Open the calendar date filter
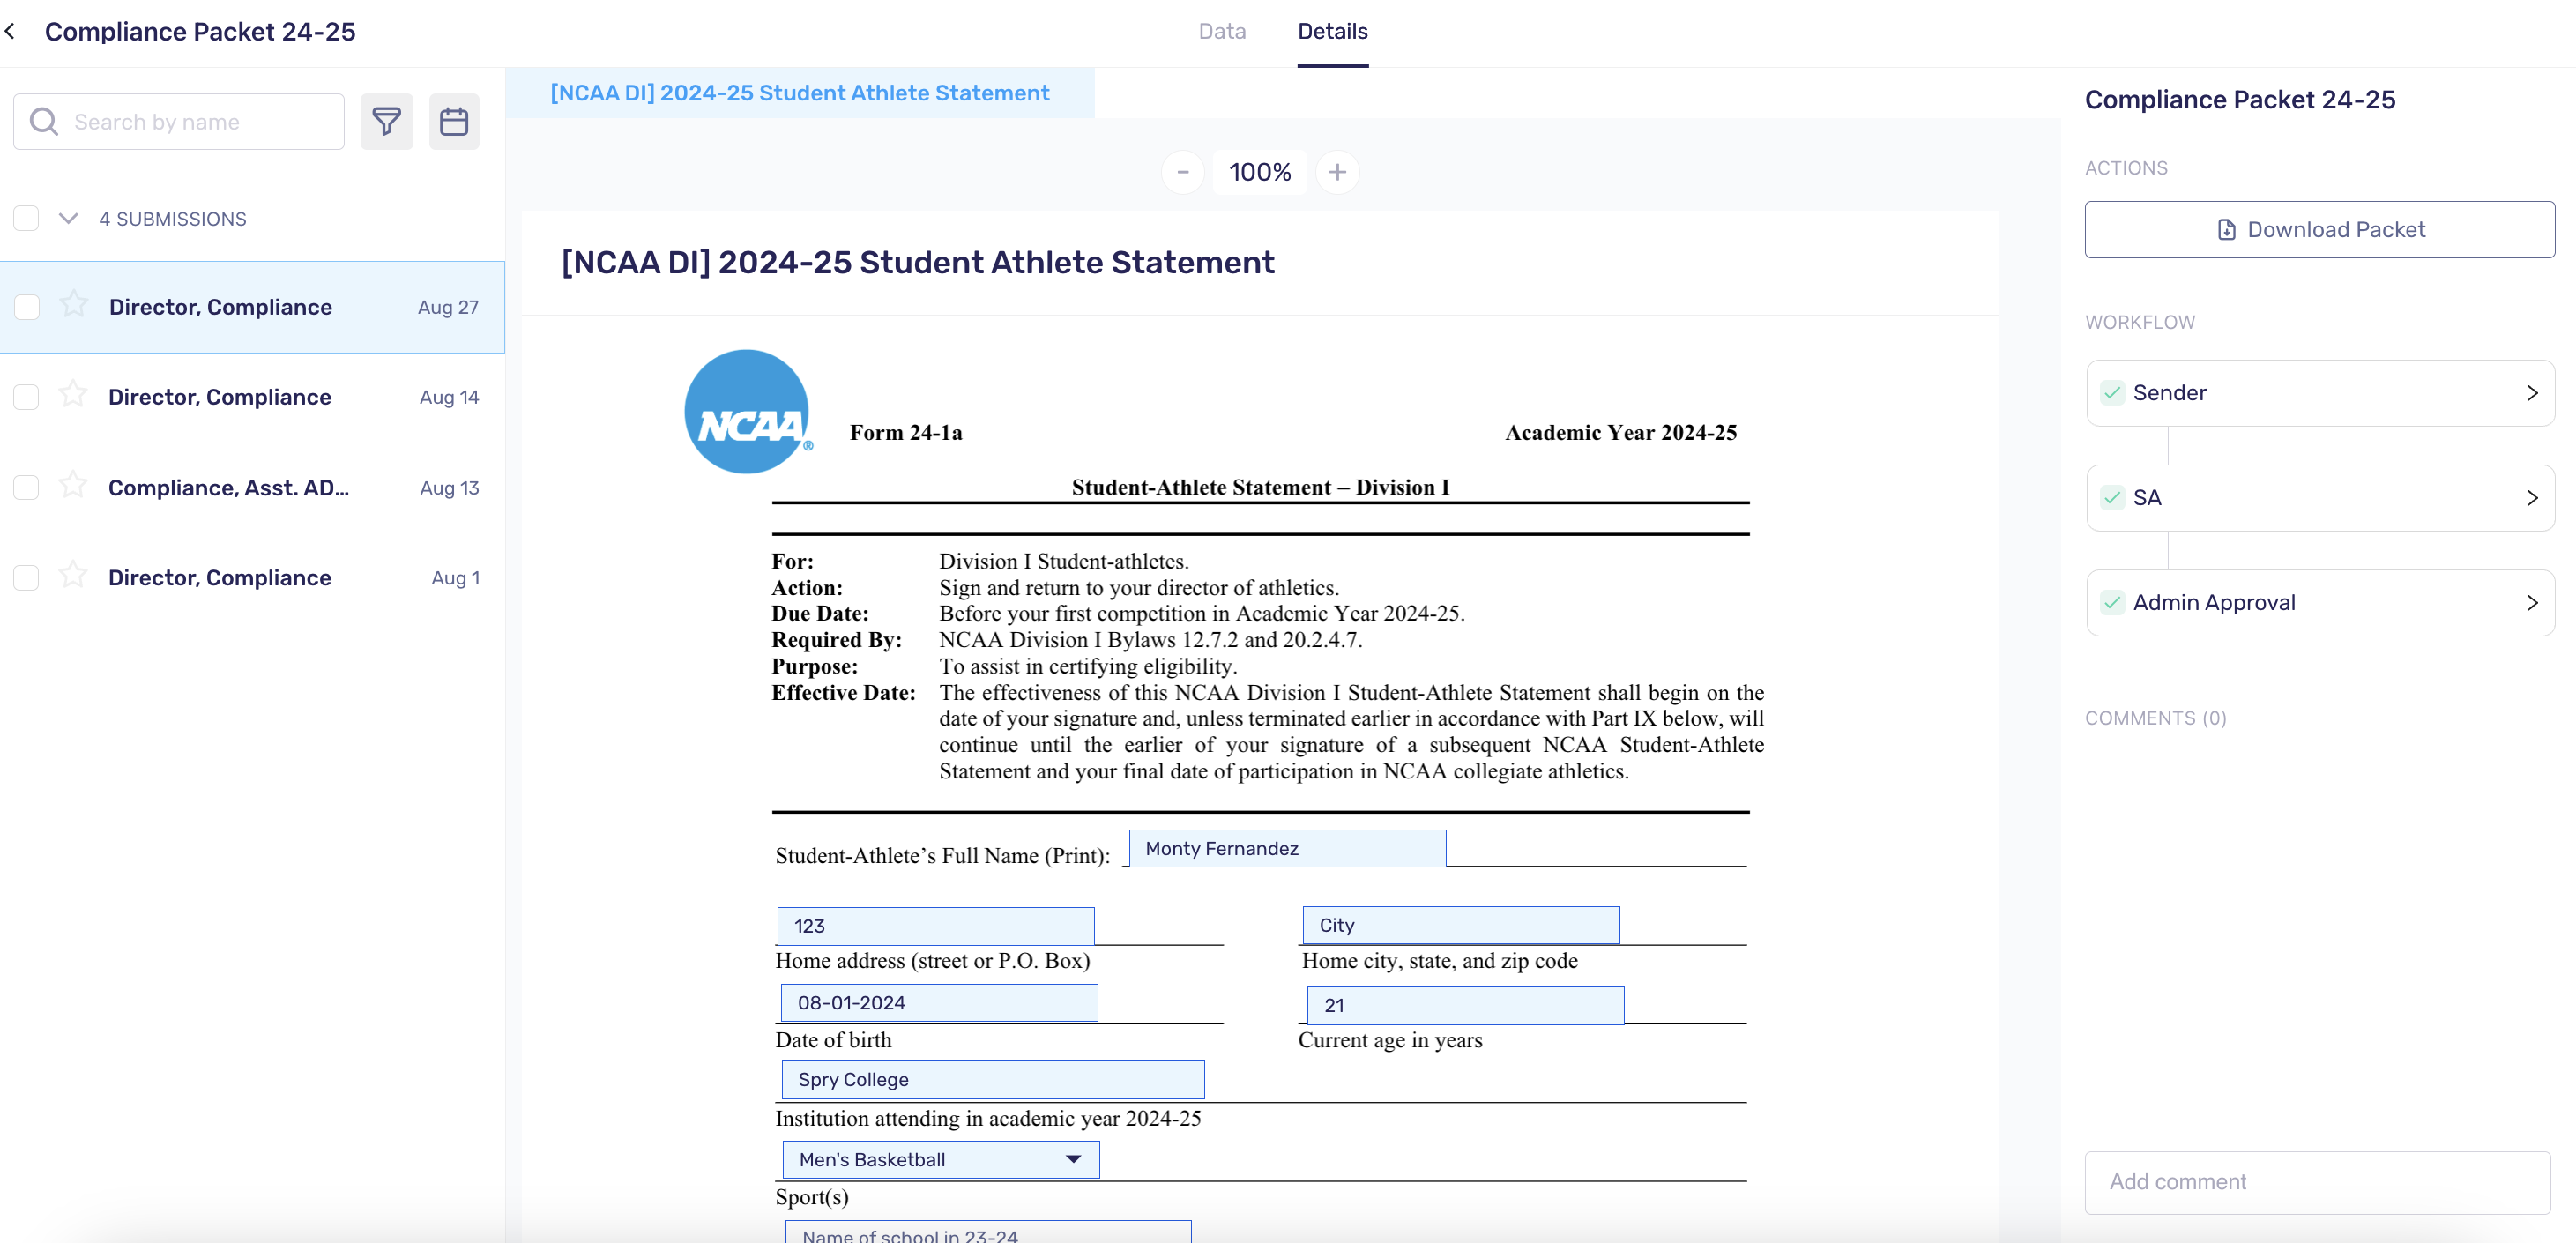Viewport: 2576px width, 1243px height. tap(454, 122)
